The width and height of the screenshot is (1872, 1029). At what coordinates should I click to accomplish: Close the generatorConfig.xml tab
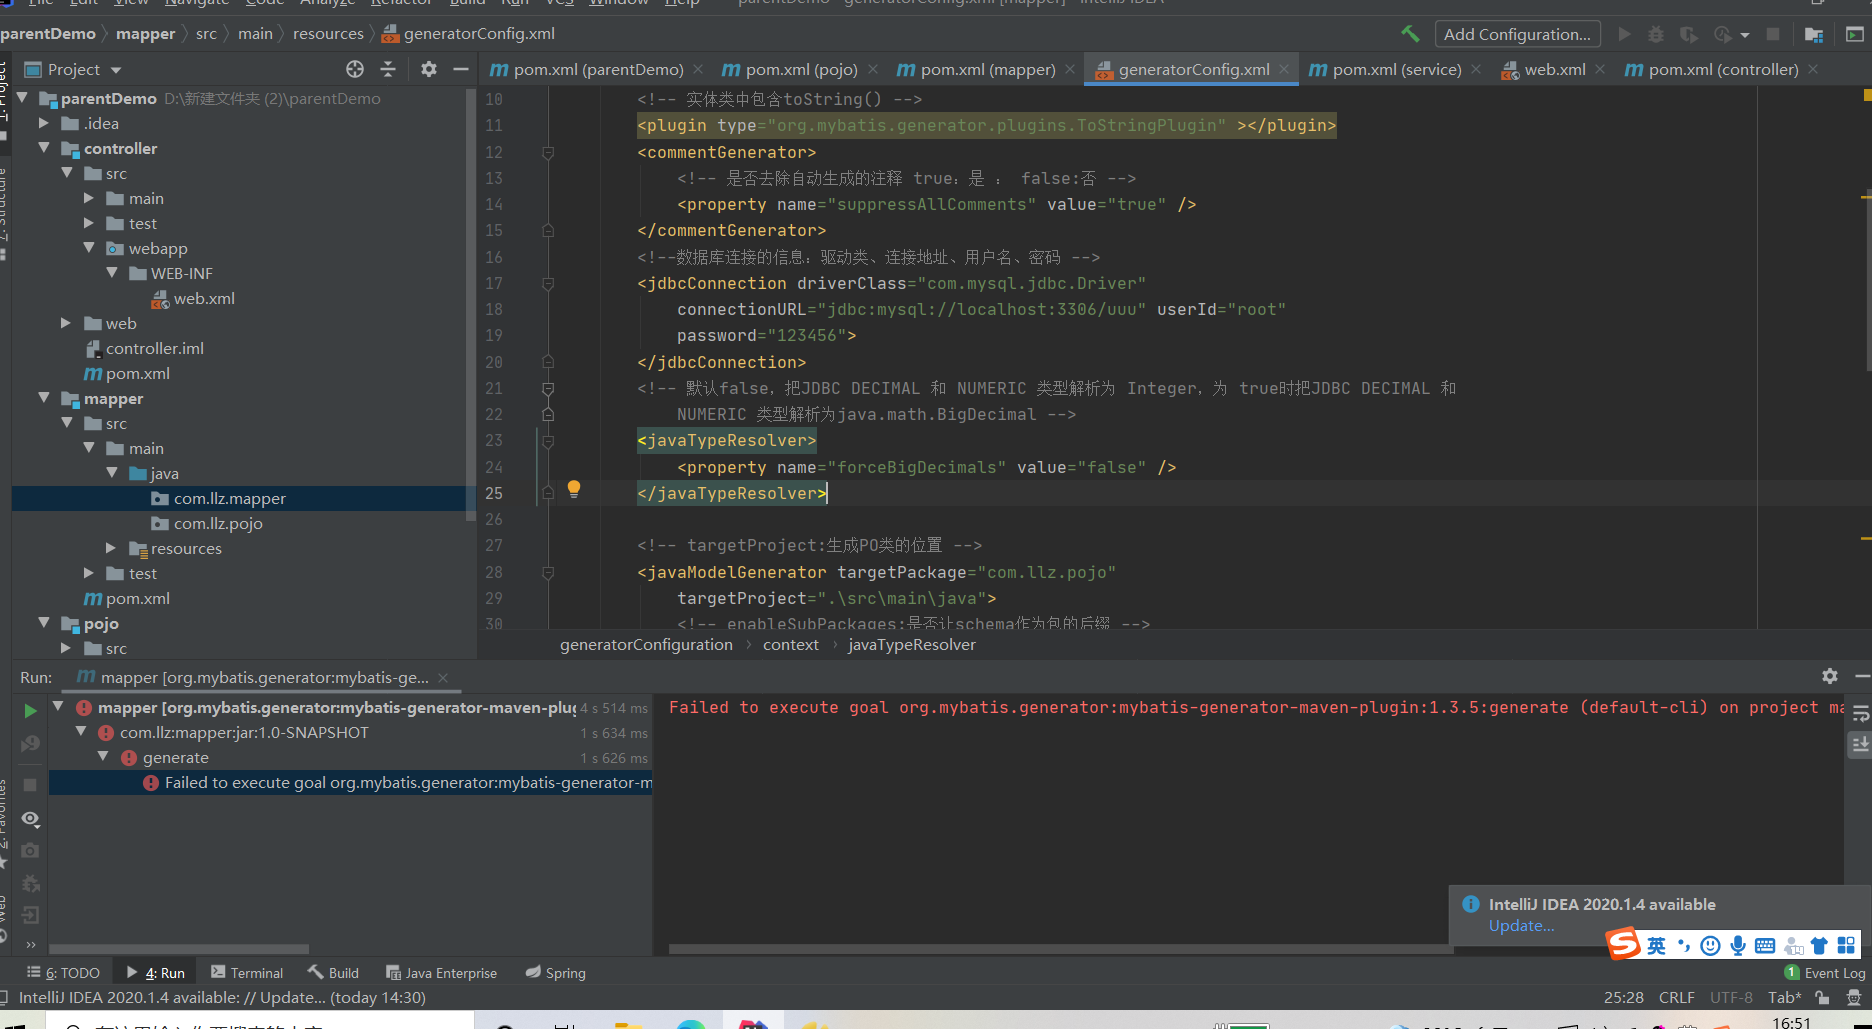click(x=1284, y=69)
